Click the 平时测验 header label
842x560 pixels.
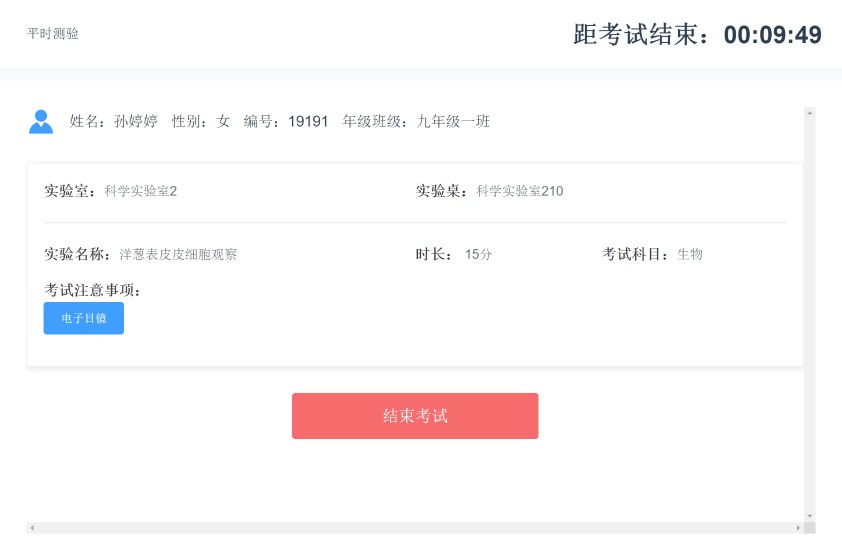[53, 34]
